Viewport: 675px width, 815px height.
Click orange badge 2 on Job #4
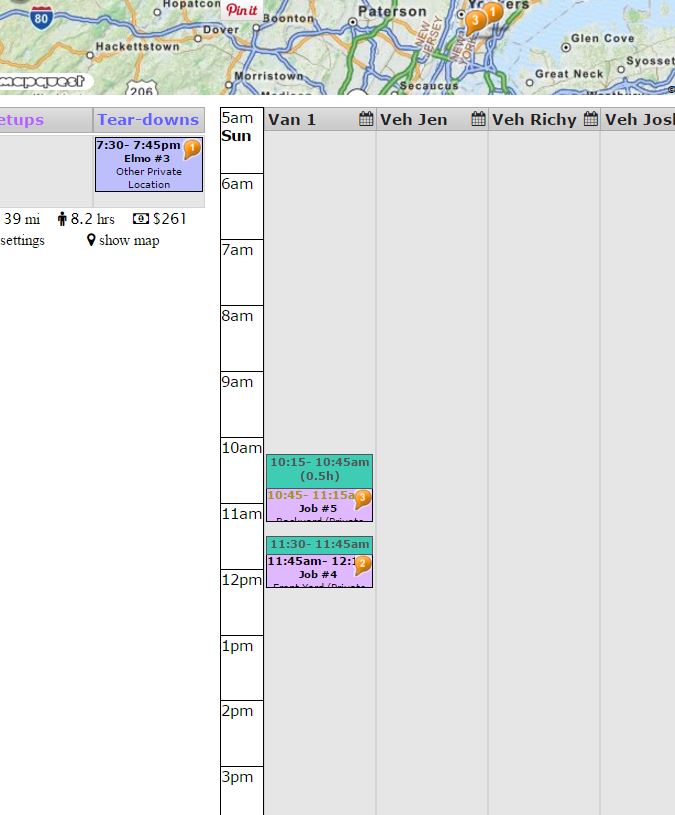[x=362, y=564]
